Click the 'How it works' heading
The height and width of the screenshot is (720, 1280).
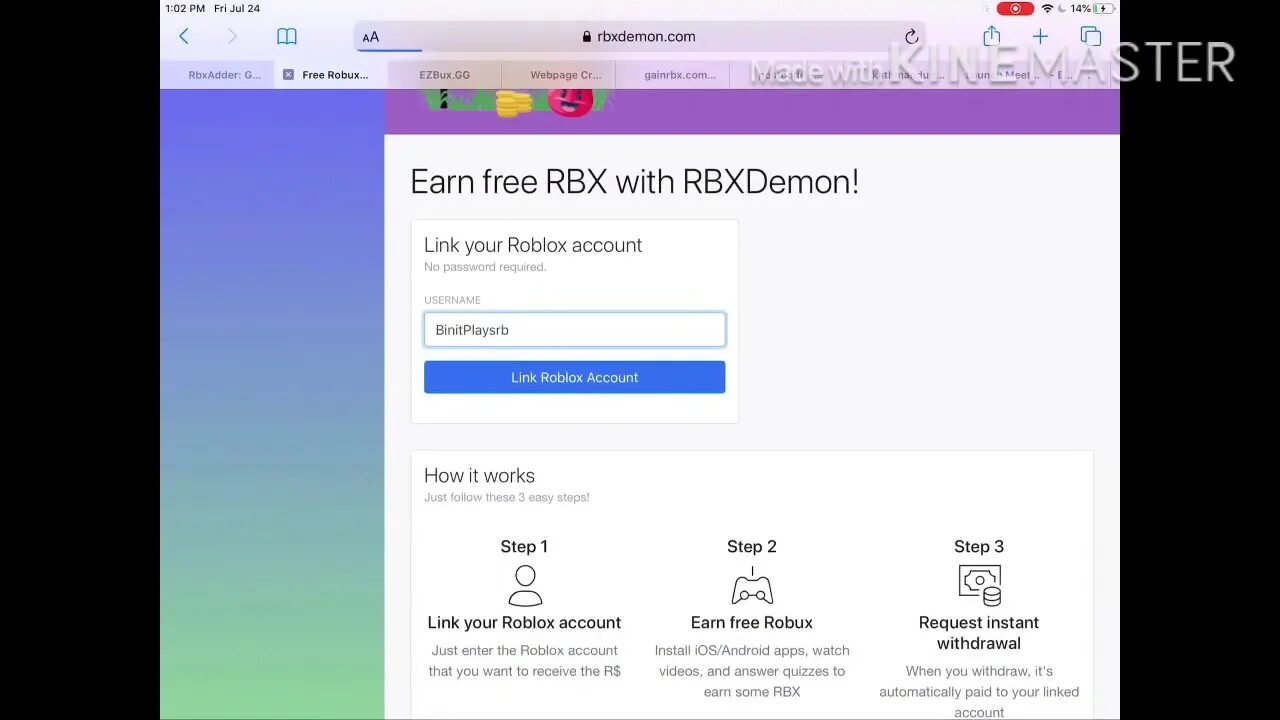(479, 476)
